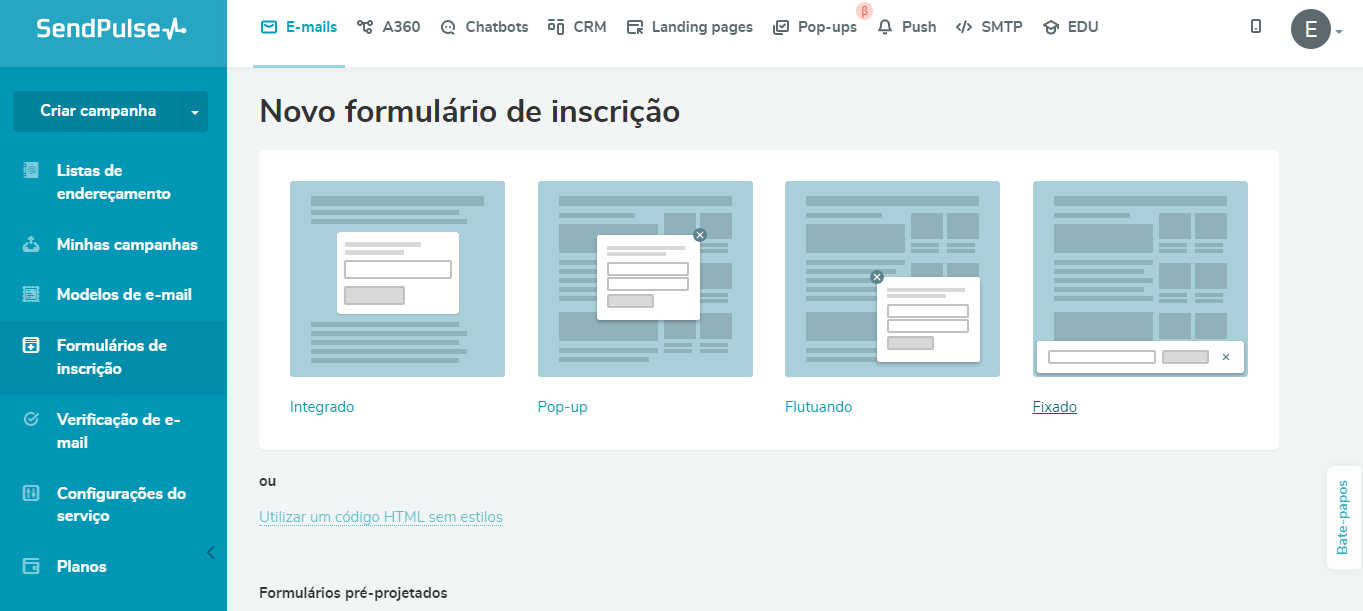This screenshot has height=611, width=1363.
Task: Click the Verificação de e-mail check icon
Action: (31, 419)
